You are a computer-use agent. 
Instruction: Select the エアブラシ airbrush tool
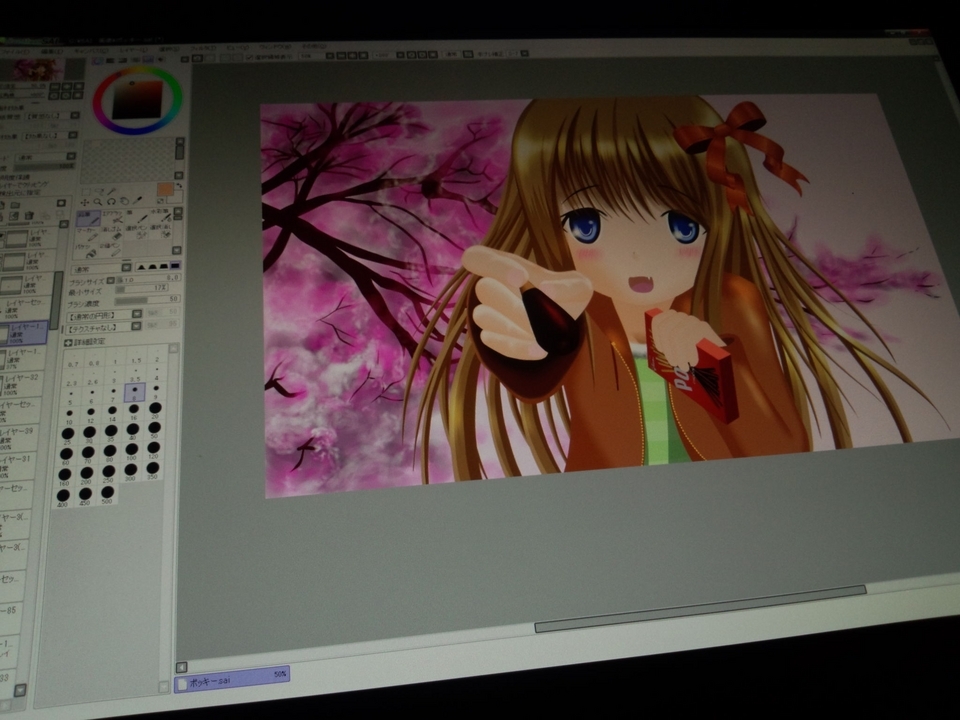click(x=113, y=217)
